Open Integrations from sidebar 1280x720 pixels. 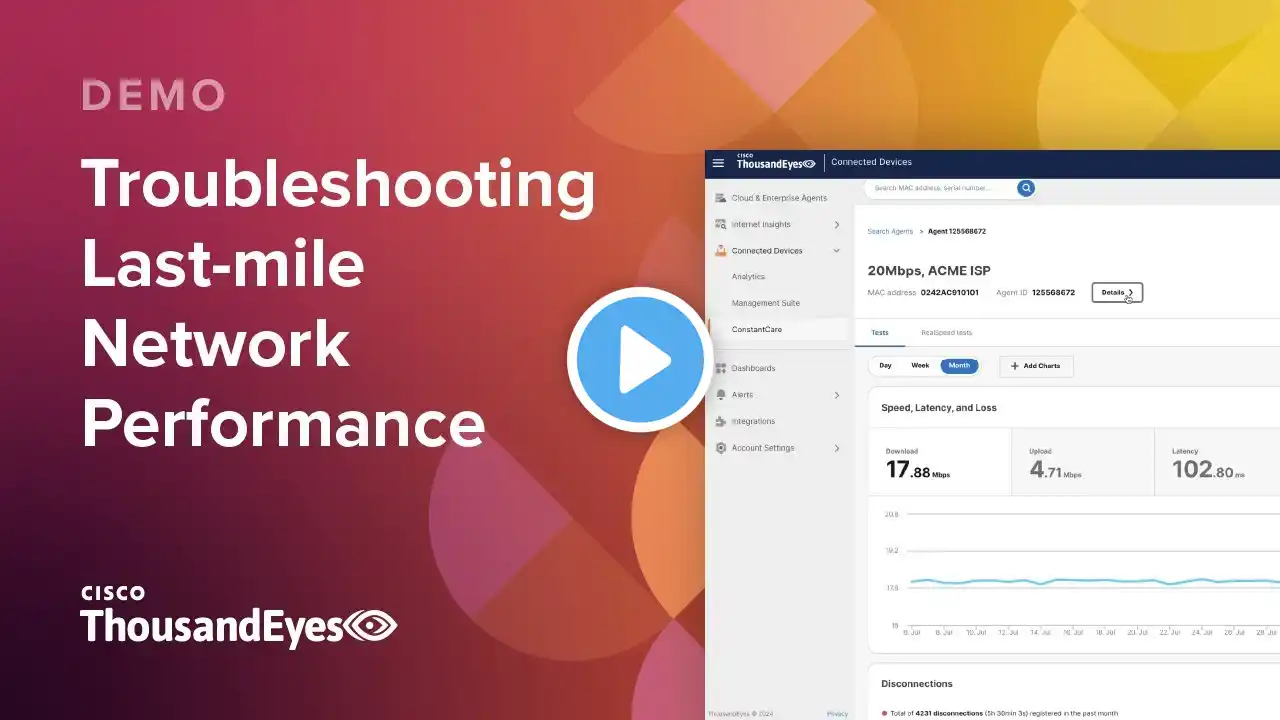[753, 421]
